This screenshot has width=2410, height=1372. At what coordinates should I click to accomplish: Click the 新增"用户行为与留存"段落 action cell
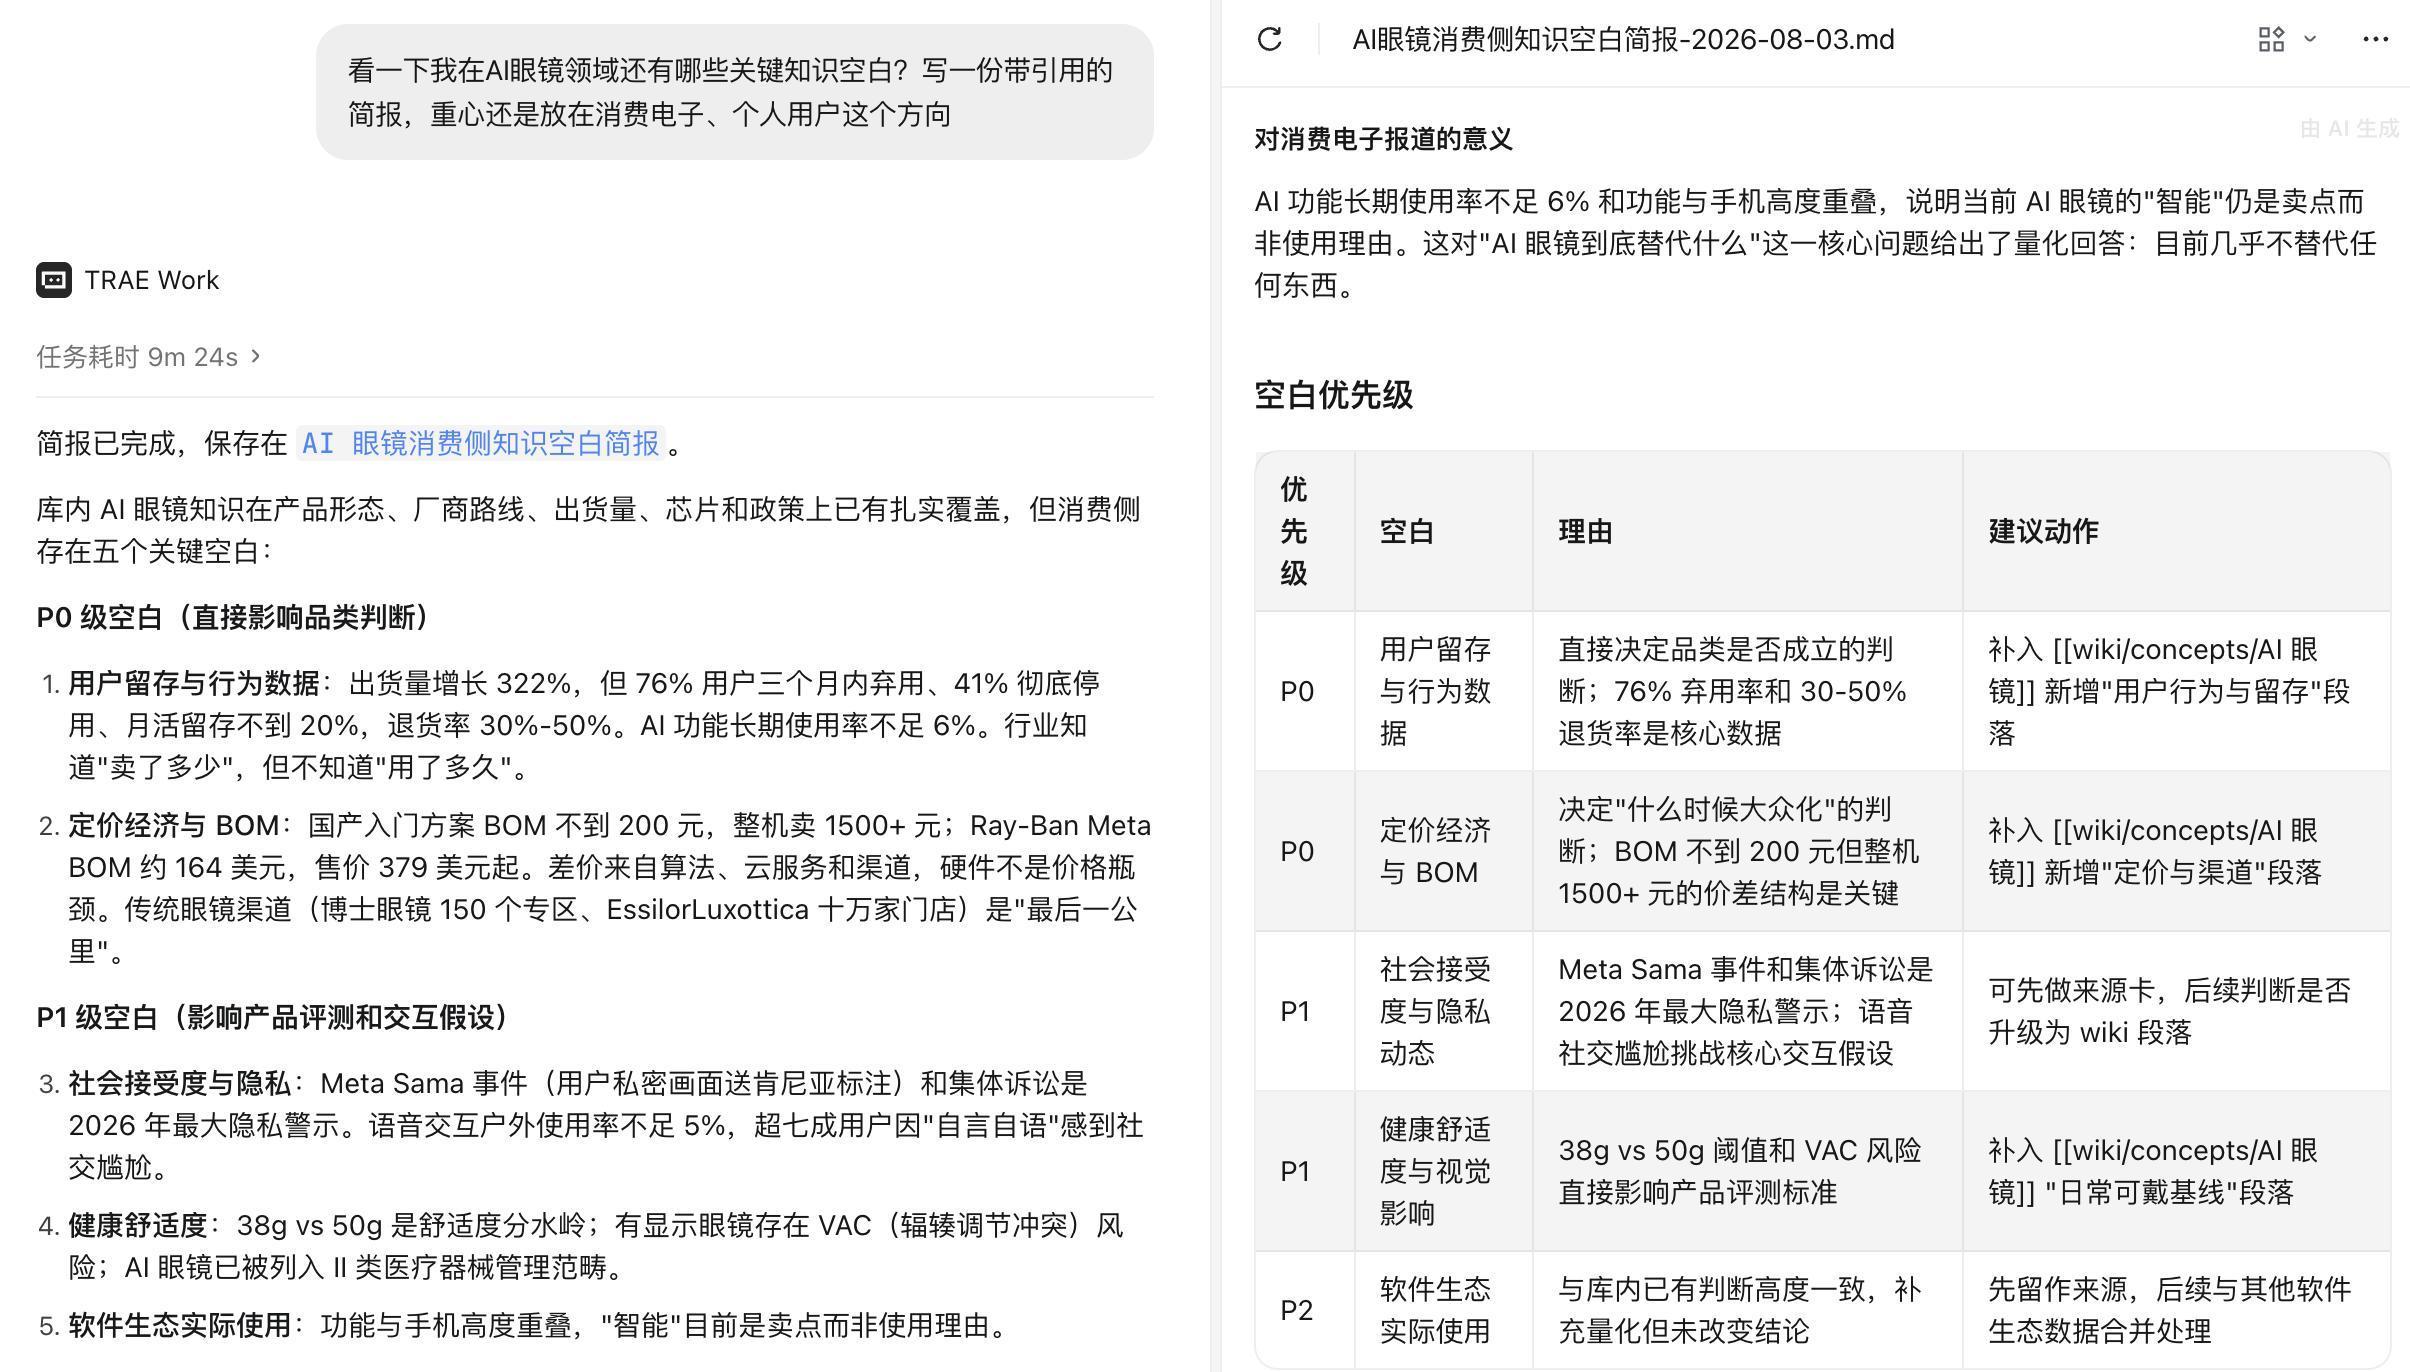[2176, 691]
